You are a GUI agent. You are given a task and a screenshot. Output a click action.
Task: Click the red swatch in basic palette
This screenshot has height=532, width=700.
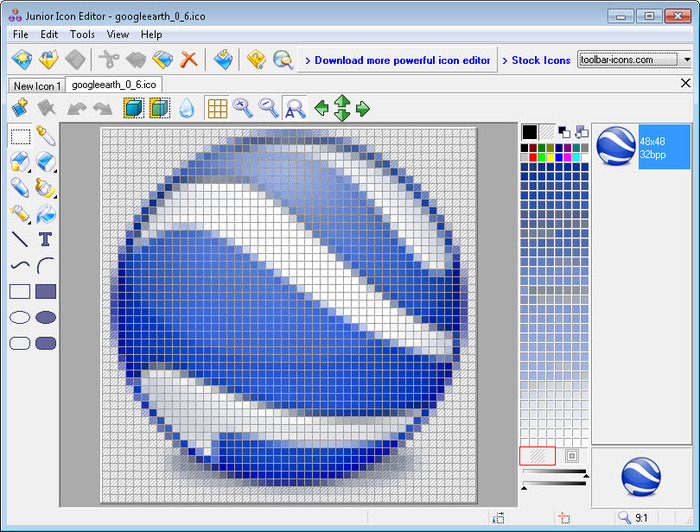pos(533,157)
